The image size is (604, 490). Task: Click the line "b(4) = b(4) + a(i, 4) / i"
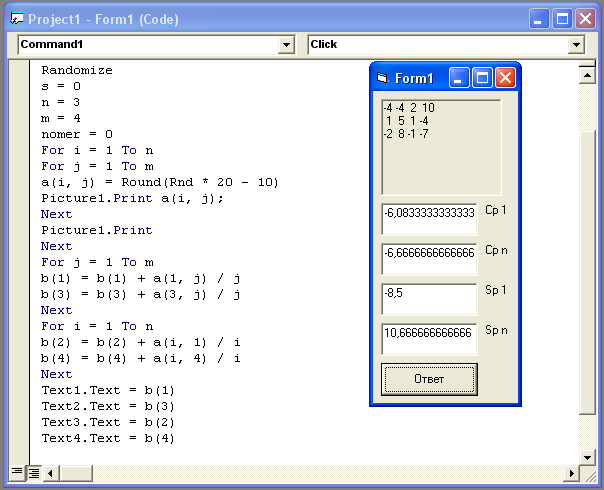click(141, 359)
